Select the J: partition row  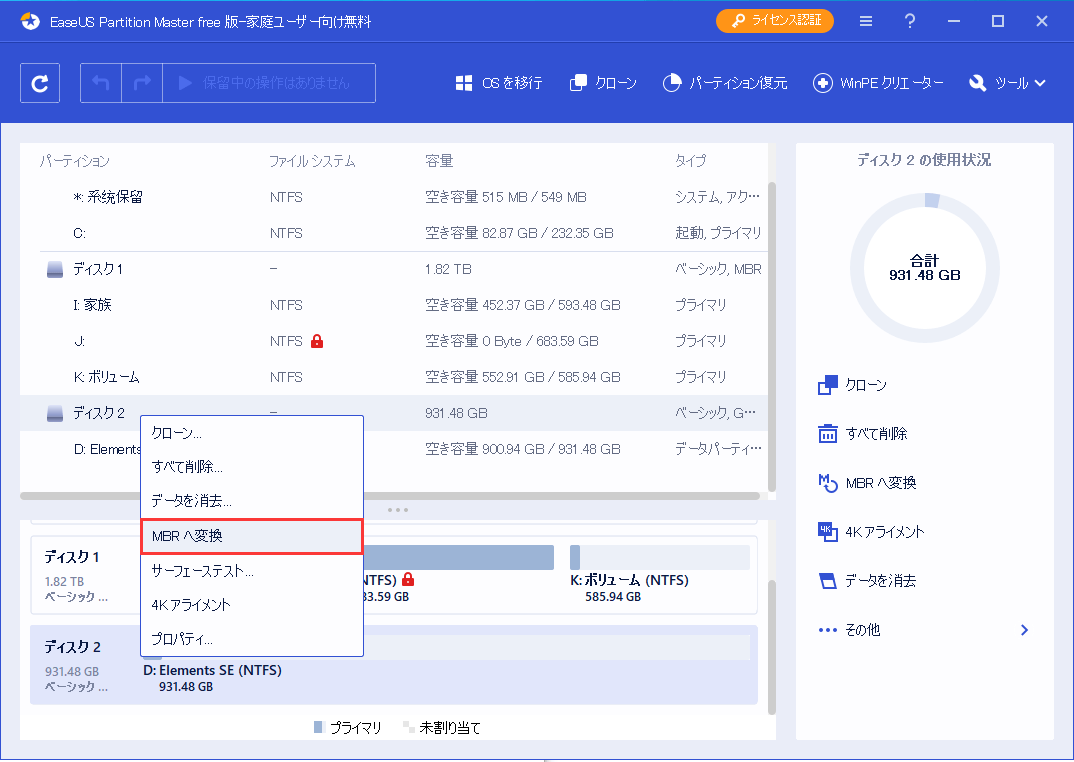click(394, 341)
